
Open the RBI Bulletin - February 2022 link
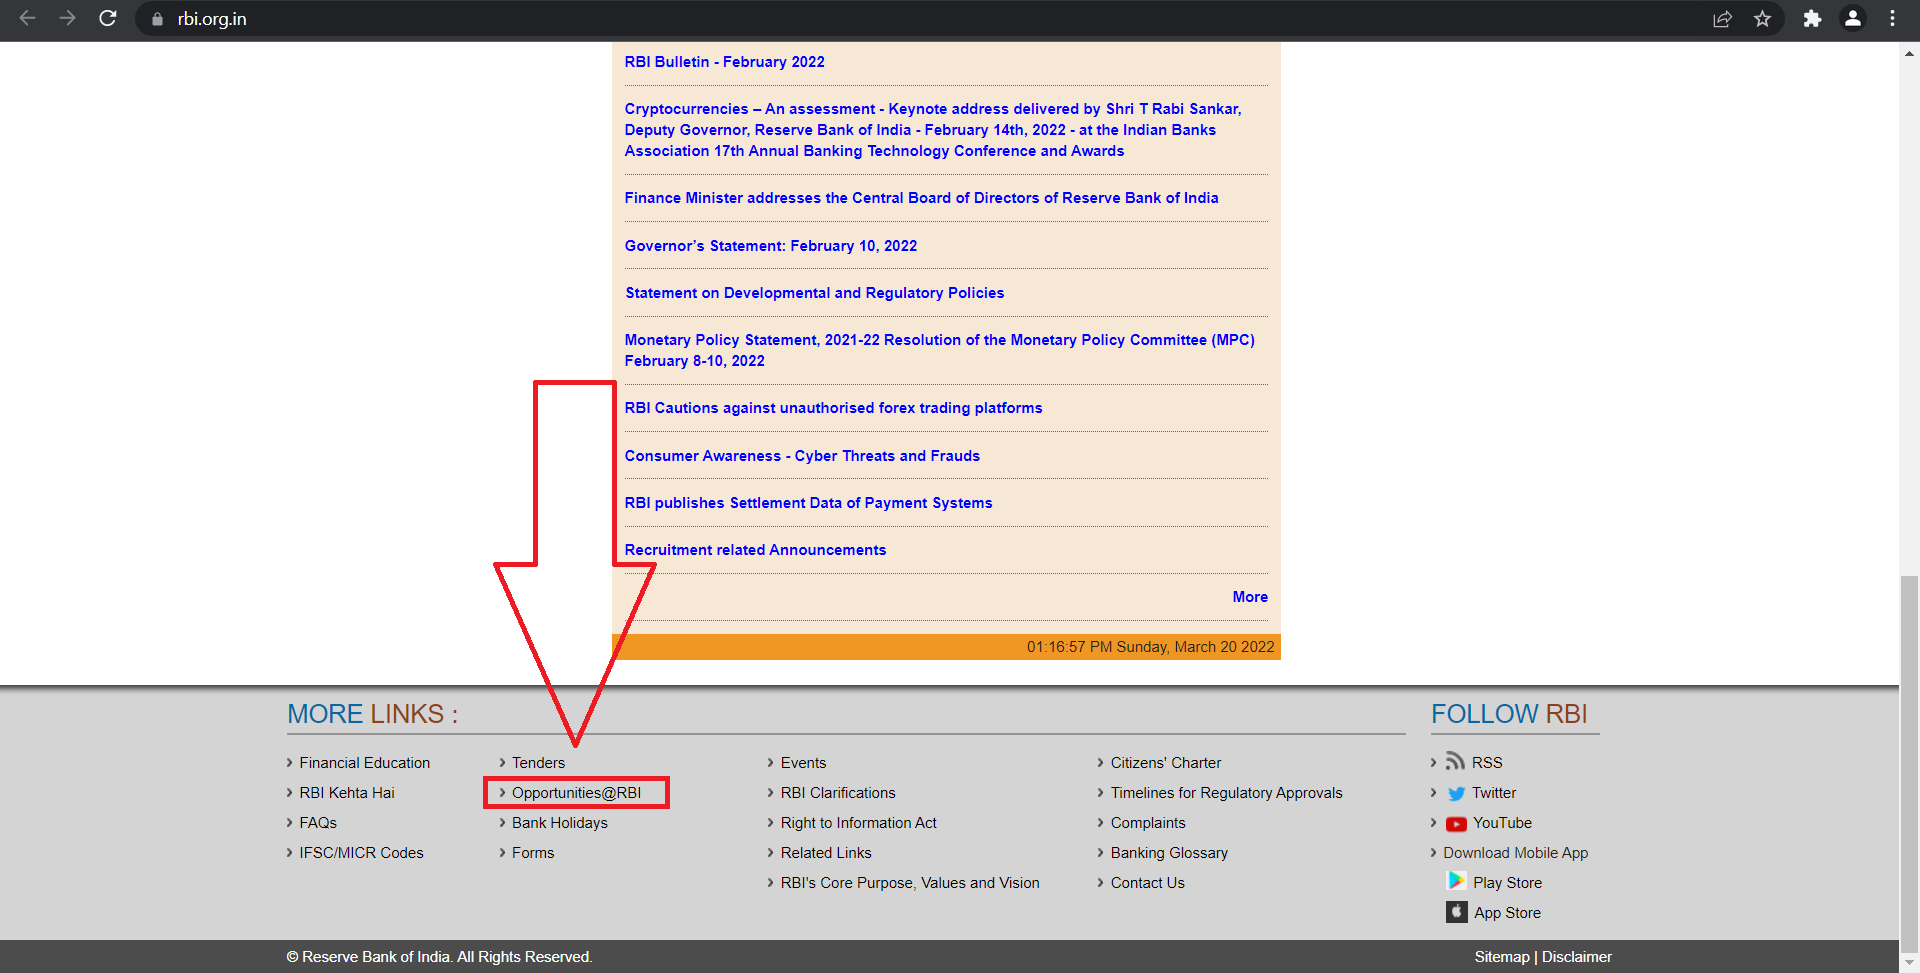point(724,62)
